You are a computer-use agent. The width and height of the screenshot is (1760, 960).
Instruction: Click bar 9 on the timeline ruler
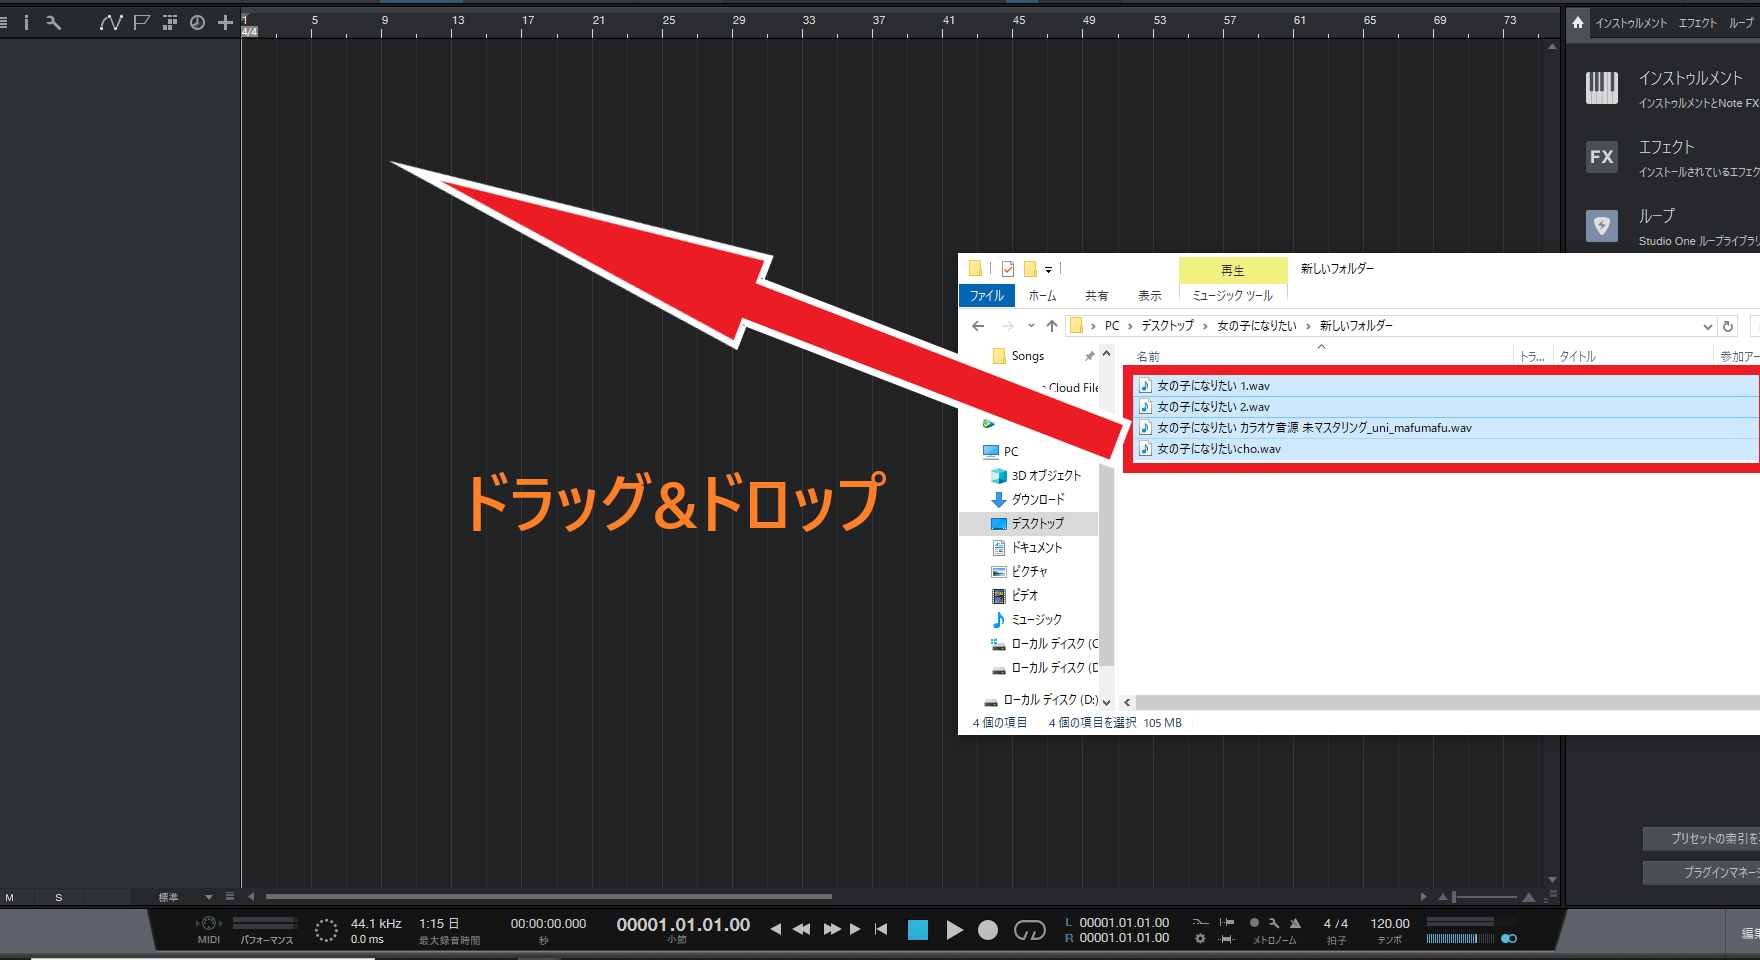tap(384, 20)
